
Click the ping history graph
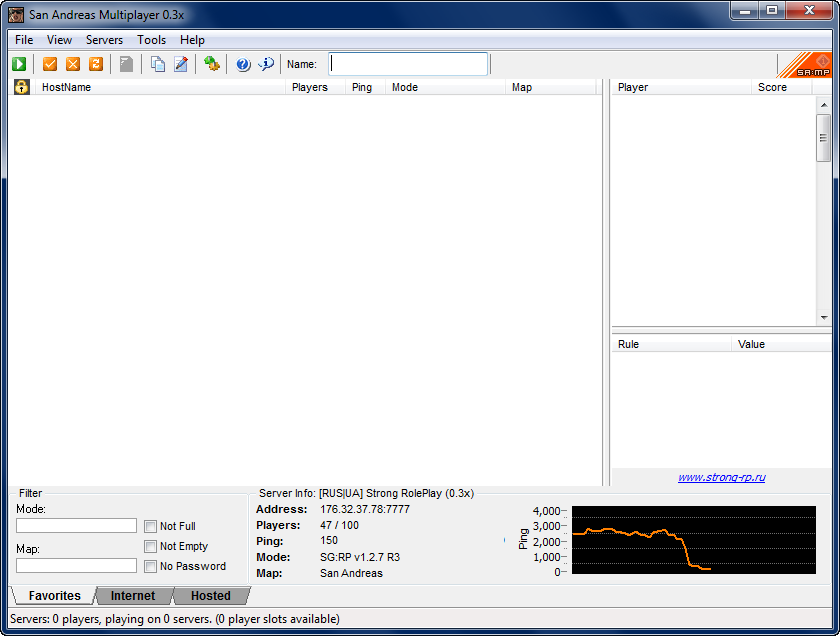click(694, 540)
